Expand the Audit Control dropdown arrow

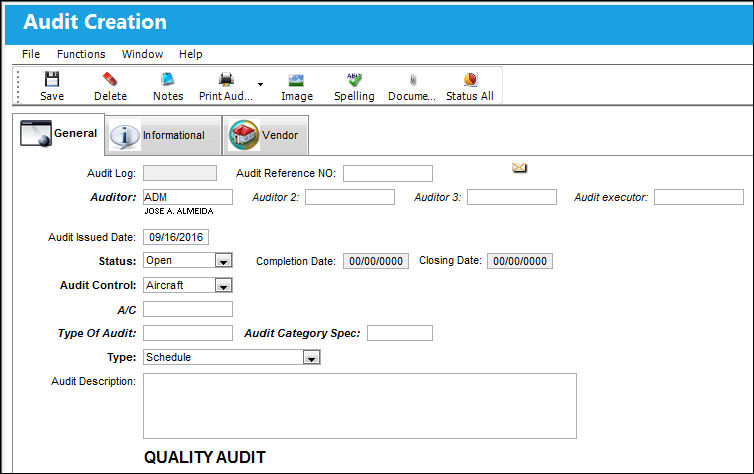tap(223, 286)
